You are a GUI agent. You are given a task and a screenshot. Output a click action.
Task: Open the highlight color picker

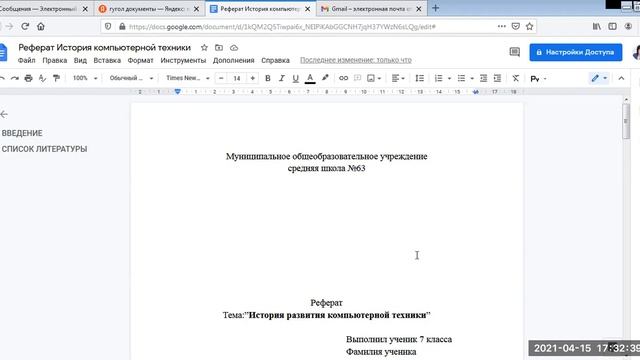(x=325, y=78)
